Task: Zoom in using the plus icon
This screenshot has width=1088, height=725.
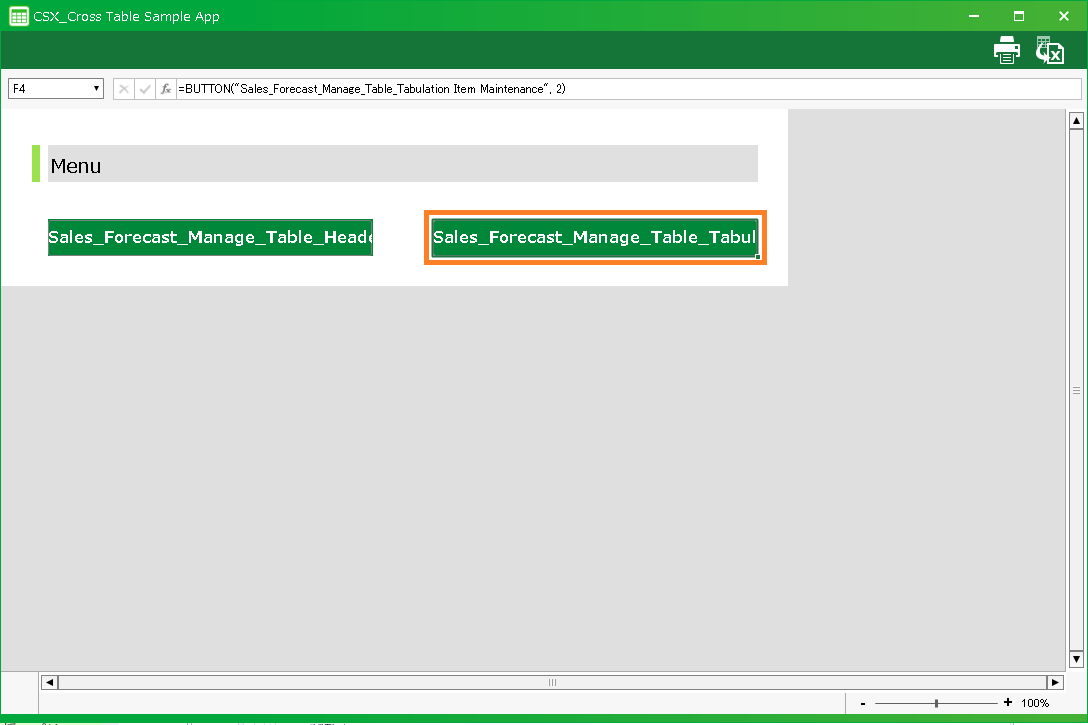Action: click(x=1008, y=703)
